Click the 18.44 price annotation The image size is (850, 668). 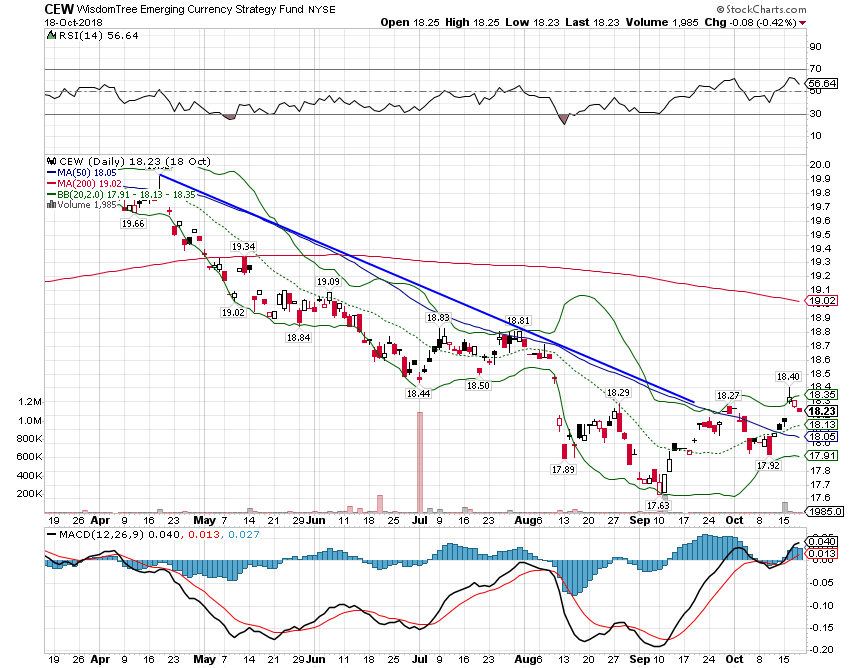(x=418, y=394)
